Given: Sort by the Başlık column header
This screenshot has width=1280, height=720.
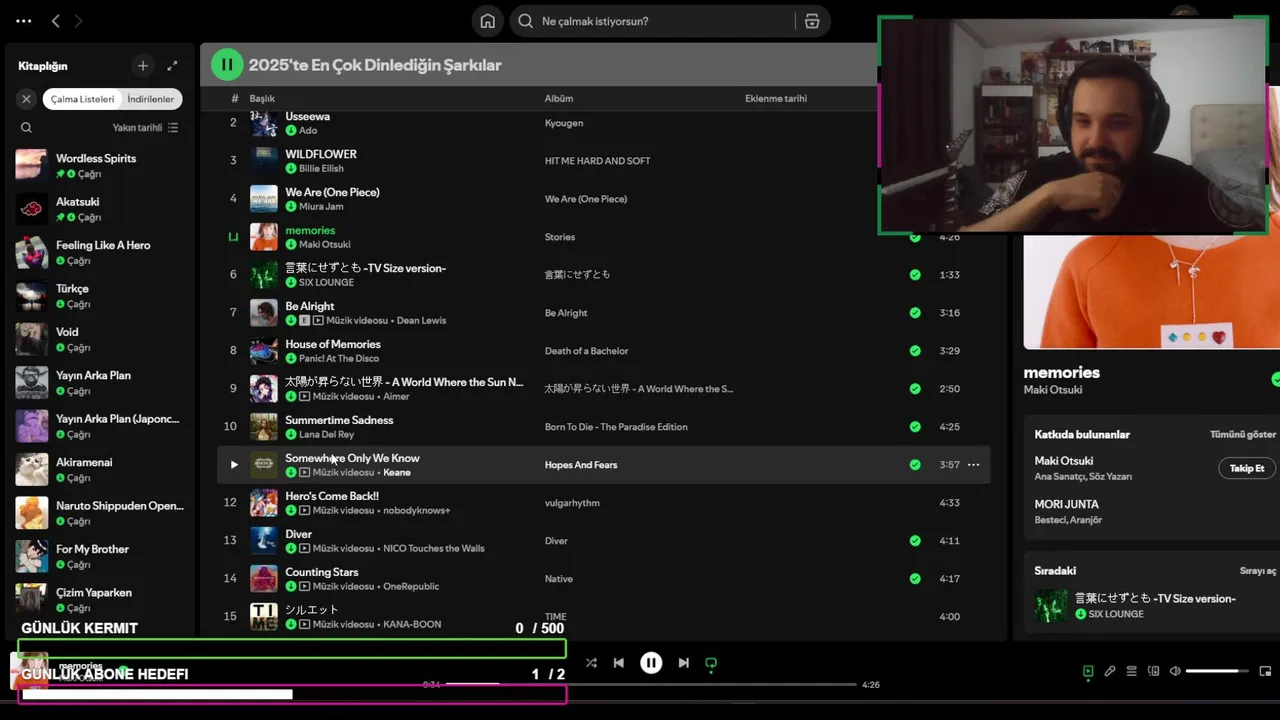Looking at the screenshot, I should pos(262,99).
